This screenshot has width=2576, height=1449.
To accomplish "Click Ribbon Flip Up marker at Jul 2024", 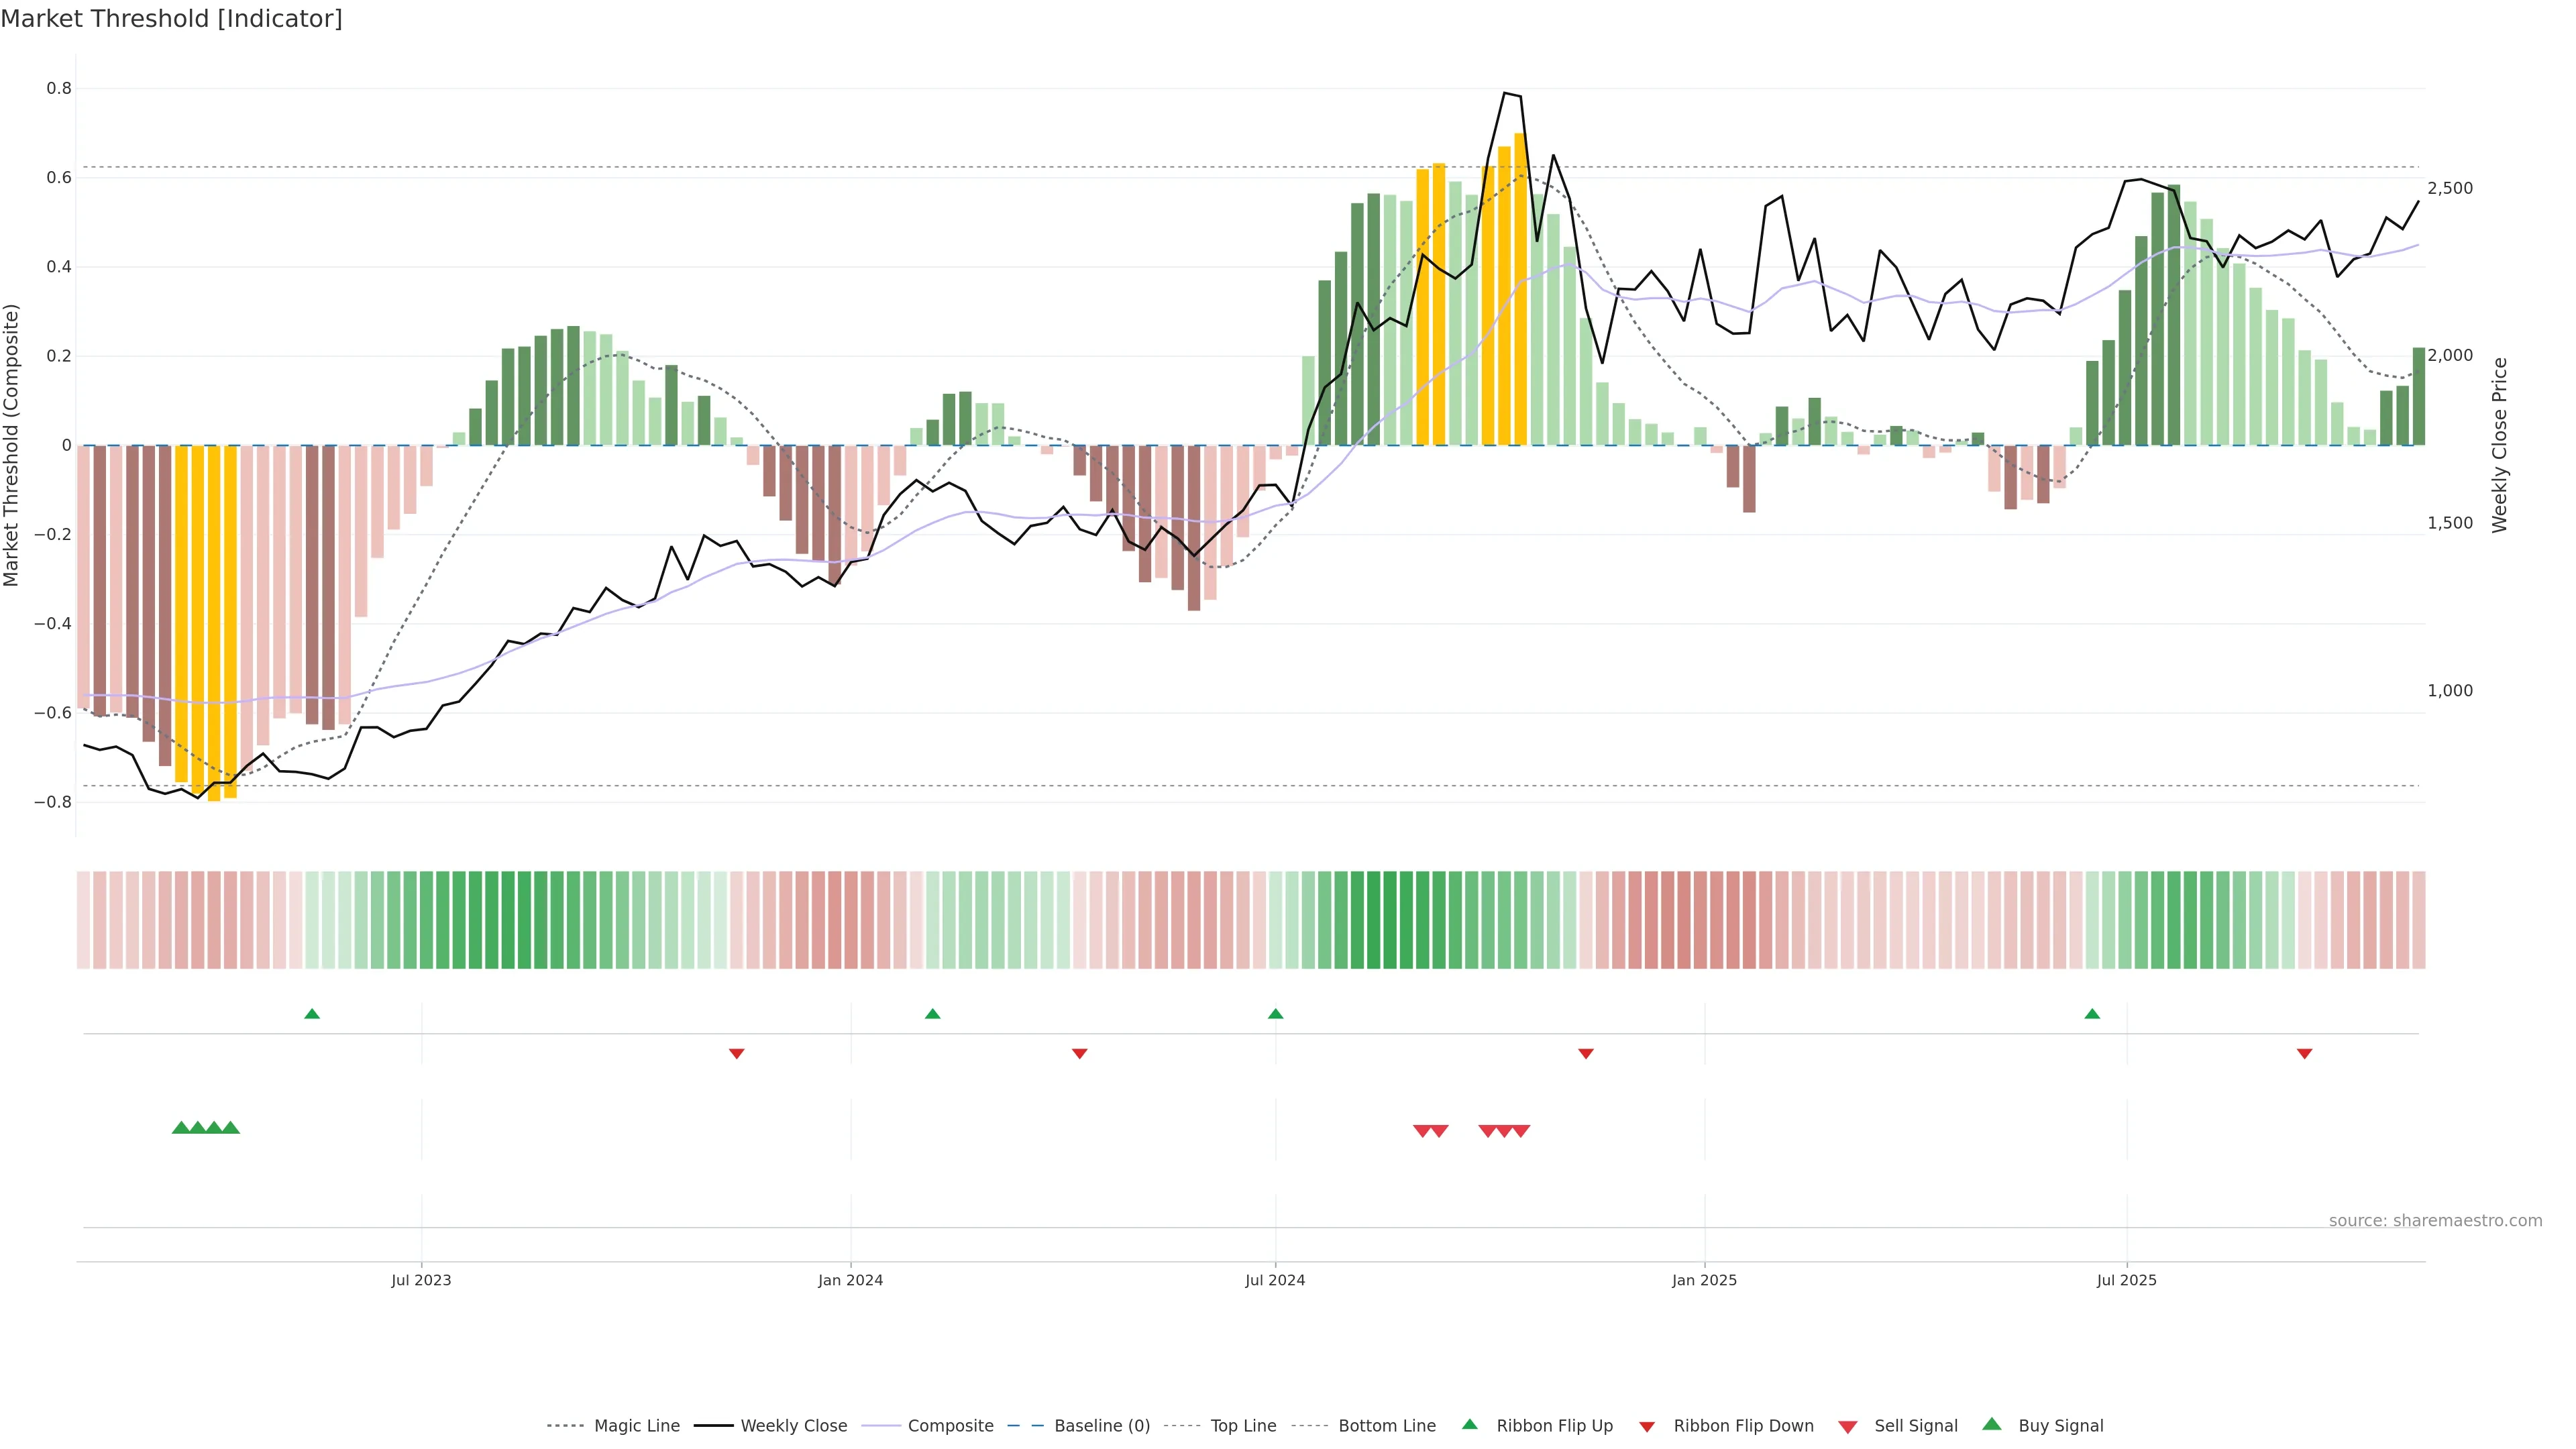I will 1275,1014.
